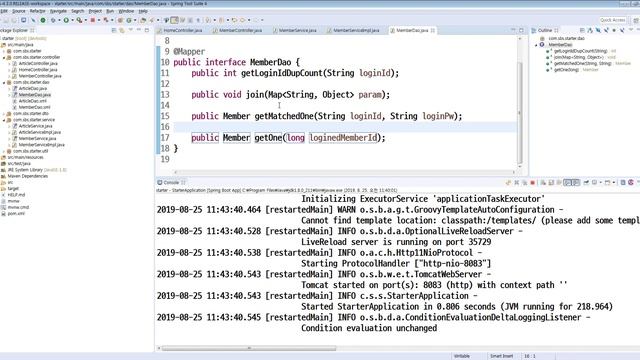The height and width of the screenshot is (360, 640).
Task: Select getOne(long) in the Outline
Action: [x=566, y=70]
